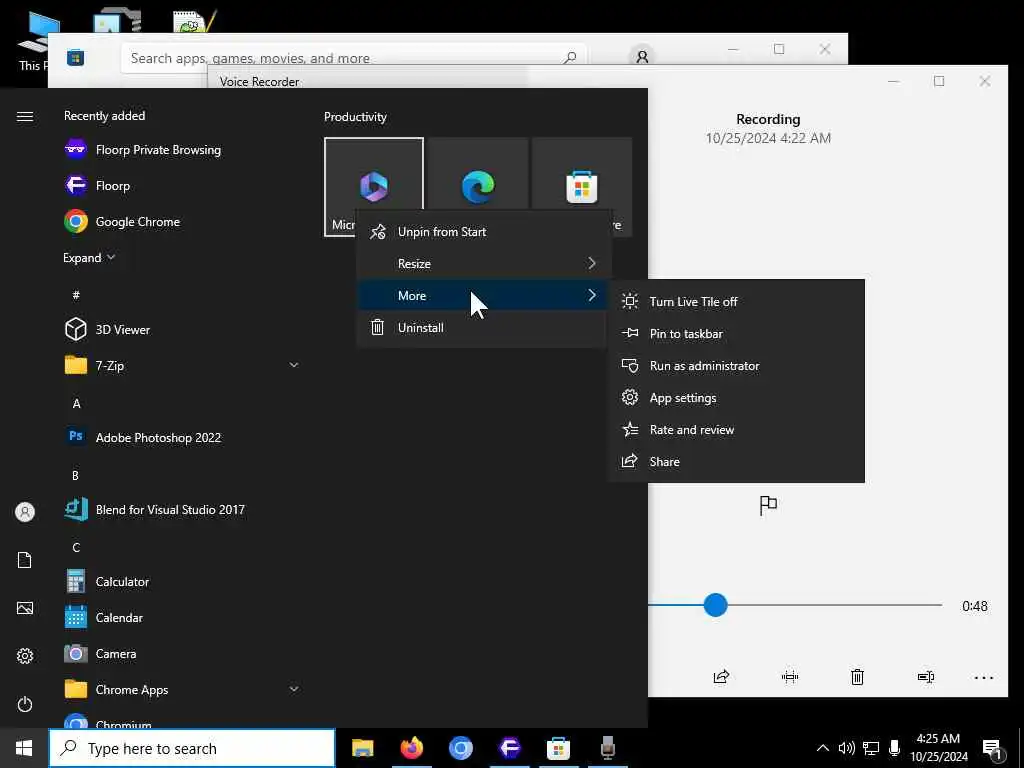Click the Floorp taskbar icon
1024x768 pixels.
[x=509, y=748]
